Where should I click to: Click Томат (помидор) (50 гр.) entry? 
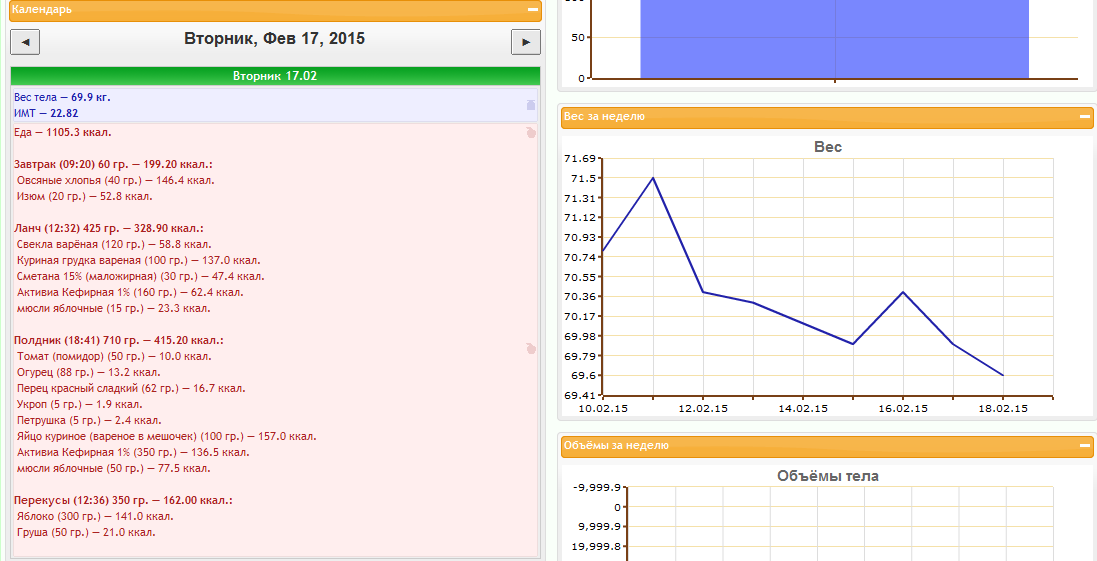[113, 357]
